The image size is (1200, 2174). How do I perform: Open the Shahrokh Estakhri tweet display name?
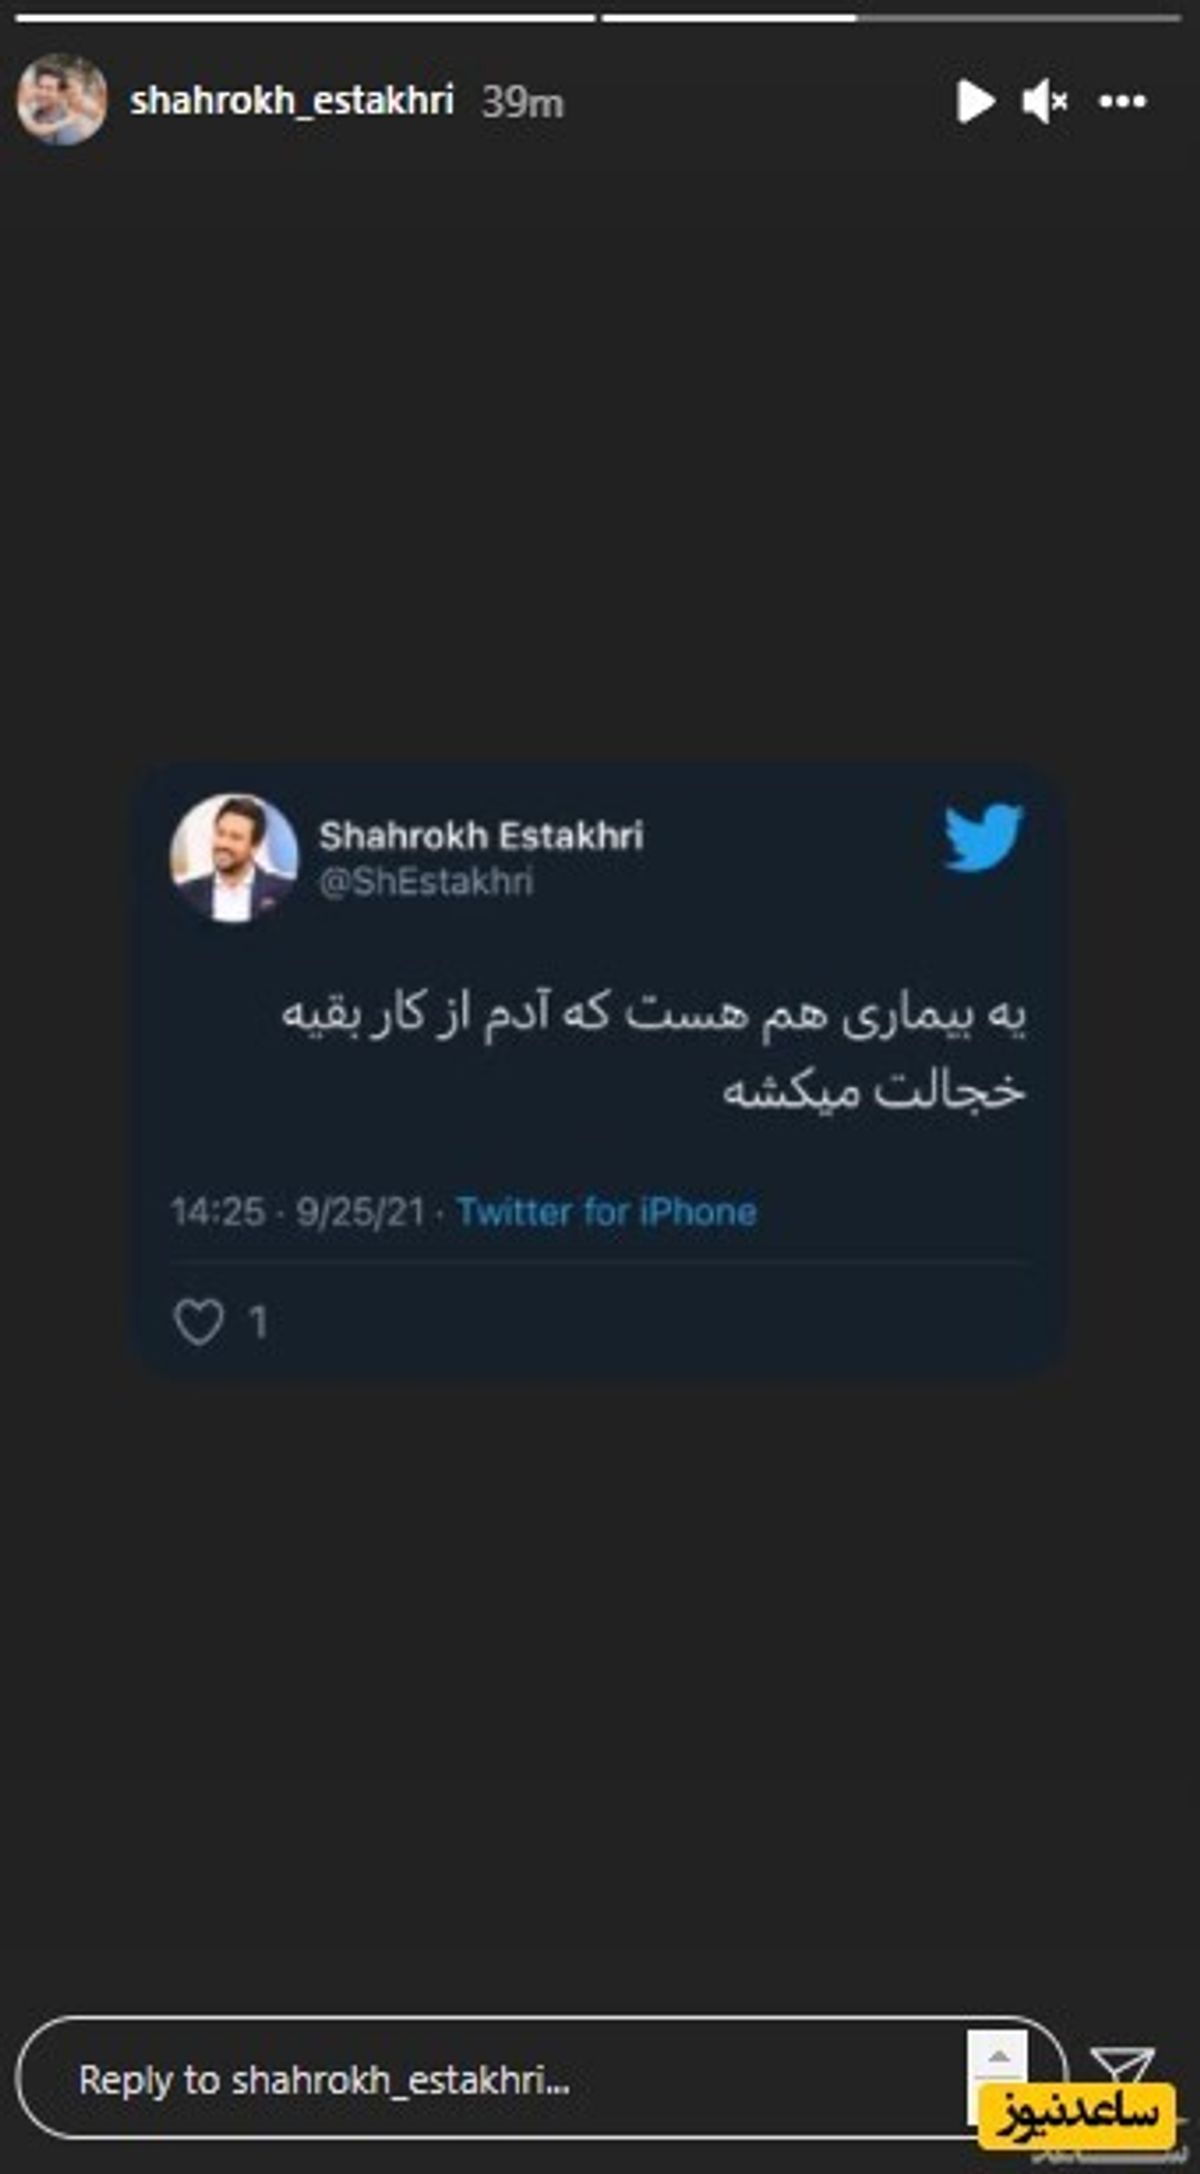coord(481,835)
